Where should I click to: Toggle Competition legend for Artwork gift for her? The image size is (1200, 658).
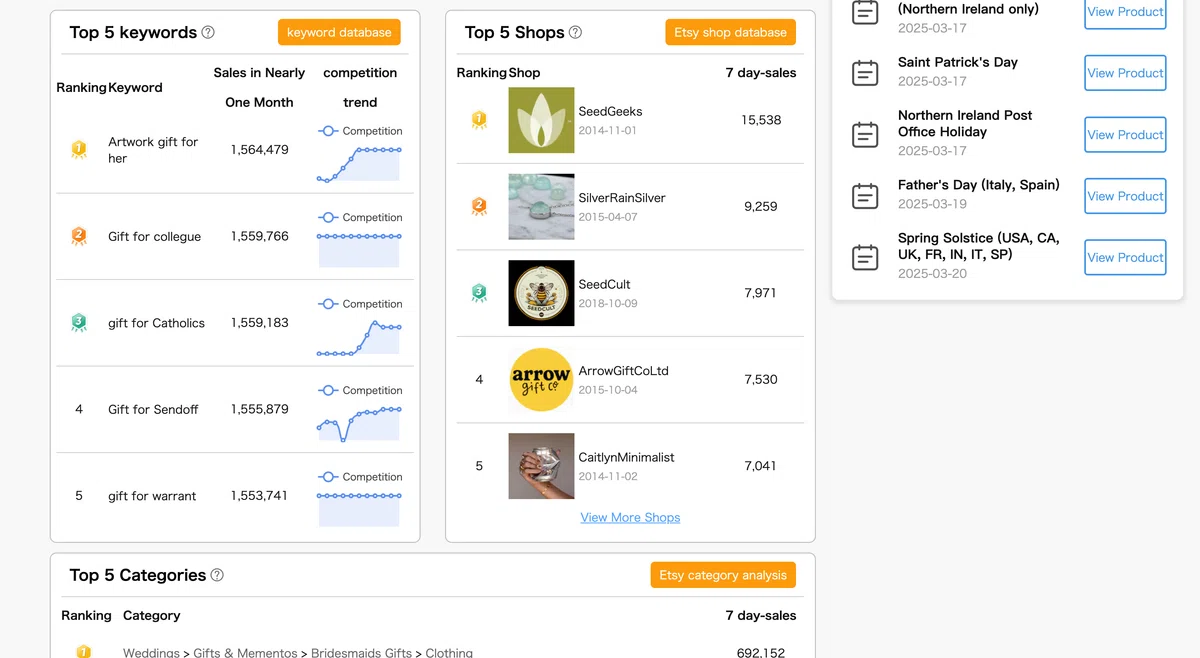(x=360, y=131)
